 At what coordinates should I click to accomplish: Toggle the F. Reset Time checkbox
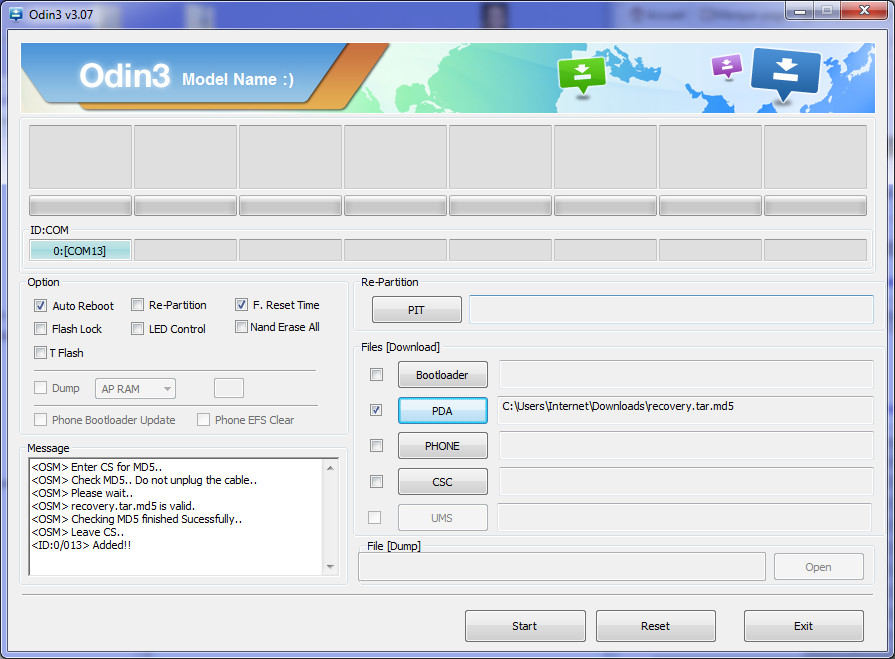[241, 305]
